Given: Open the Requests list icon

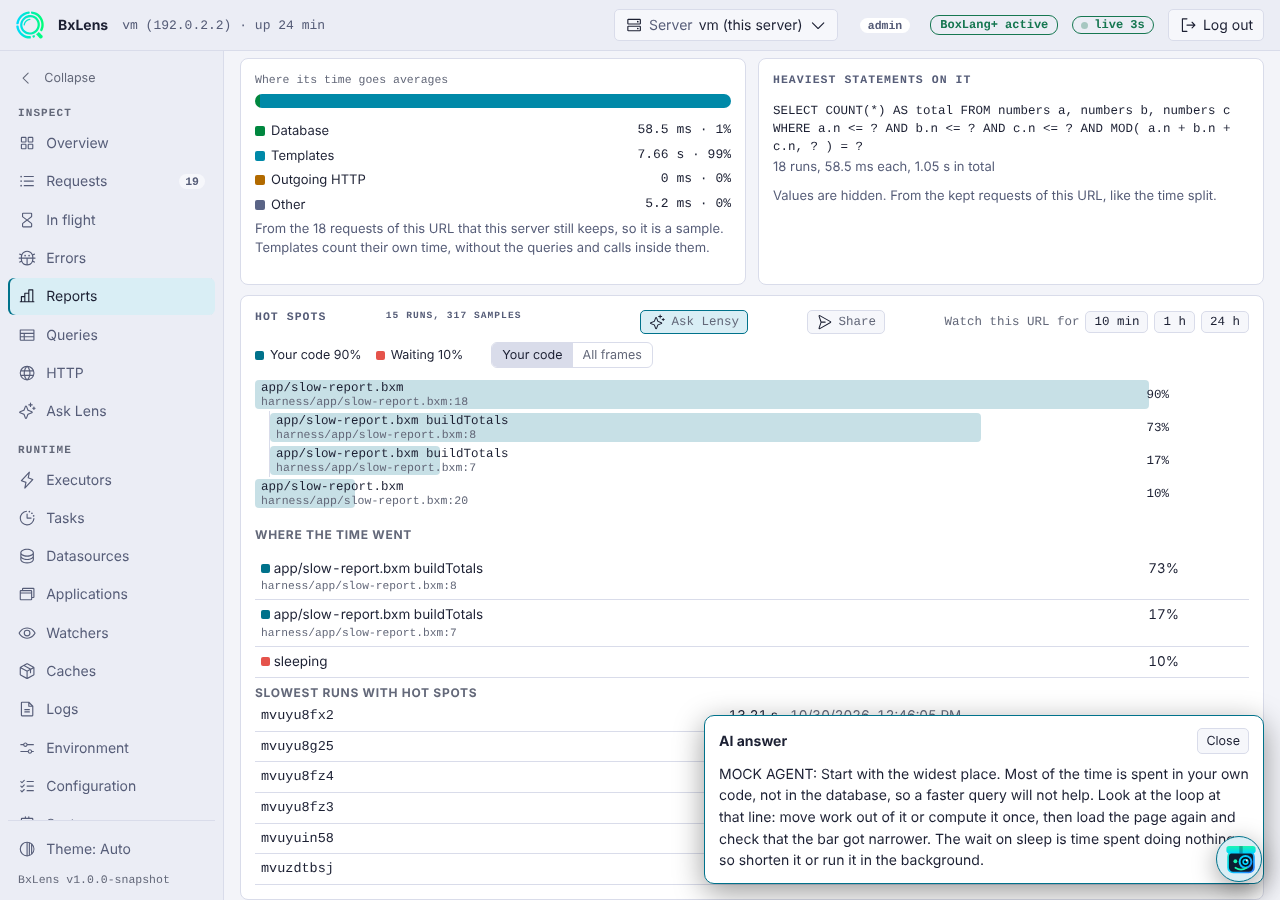Looking at the screenshot, I should (x=27, y=181).
